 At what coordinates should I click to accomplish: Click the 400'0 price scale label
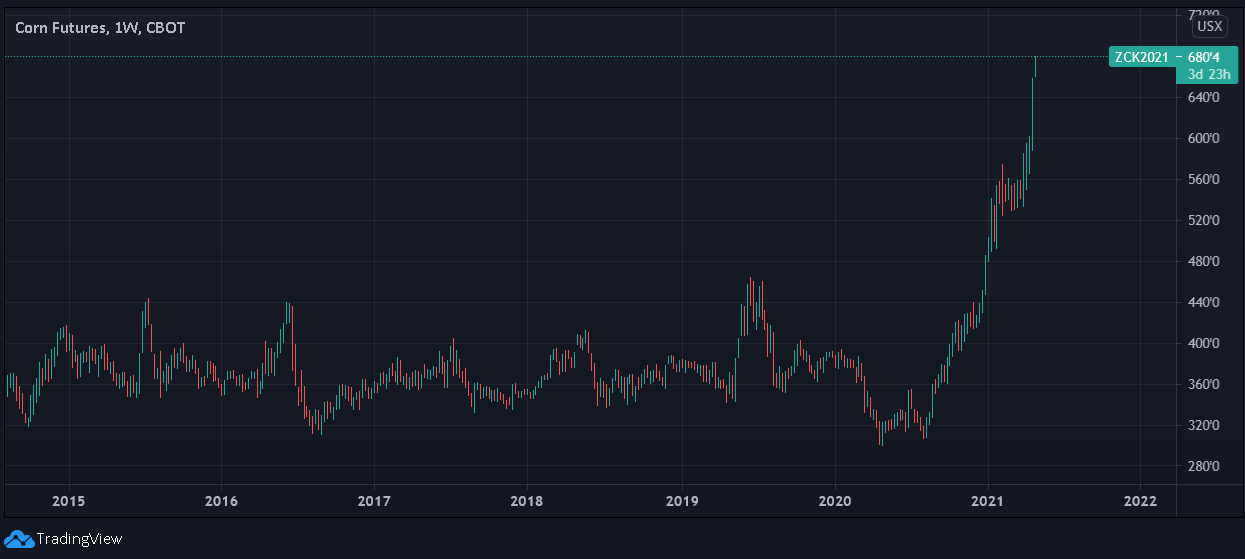1204,343
